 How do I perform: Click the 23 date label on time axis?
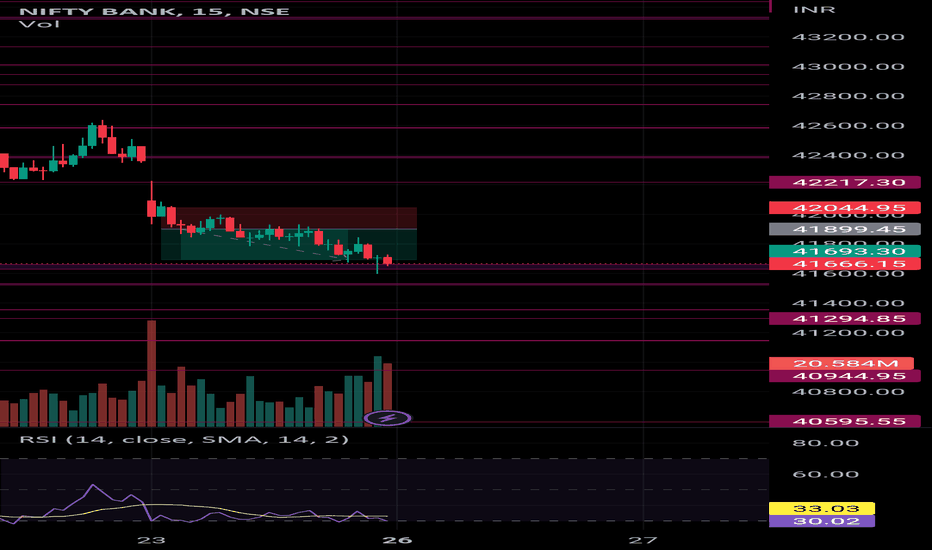pyautogui.click(x=151, y=540)
